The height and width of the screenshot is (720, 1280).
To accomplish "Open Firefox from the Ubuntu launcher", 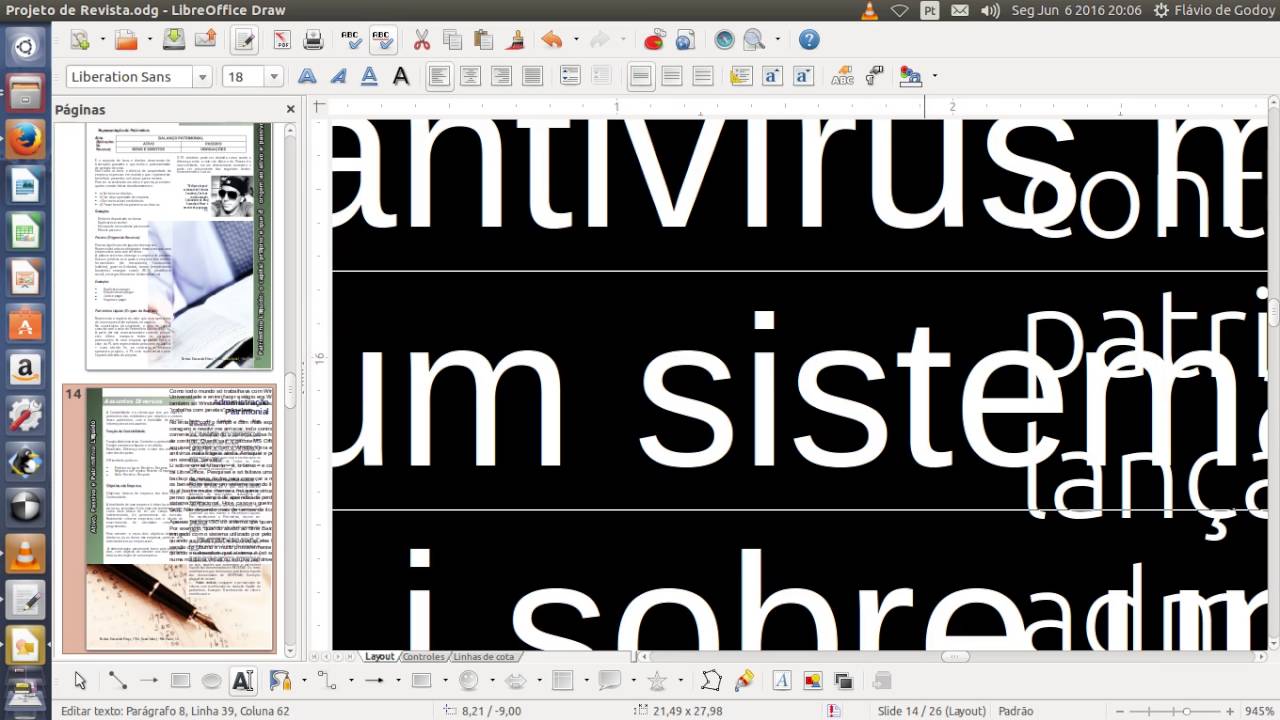I will click(25, 138).
